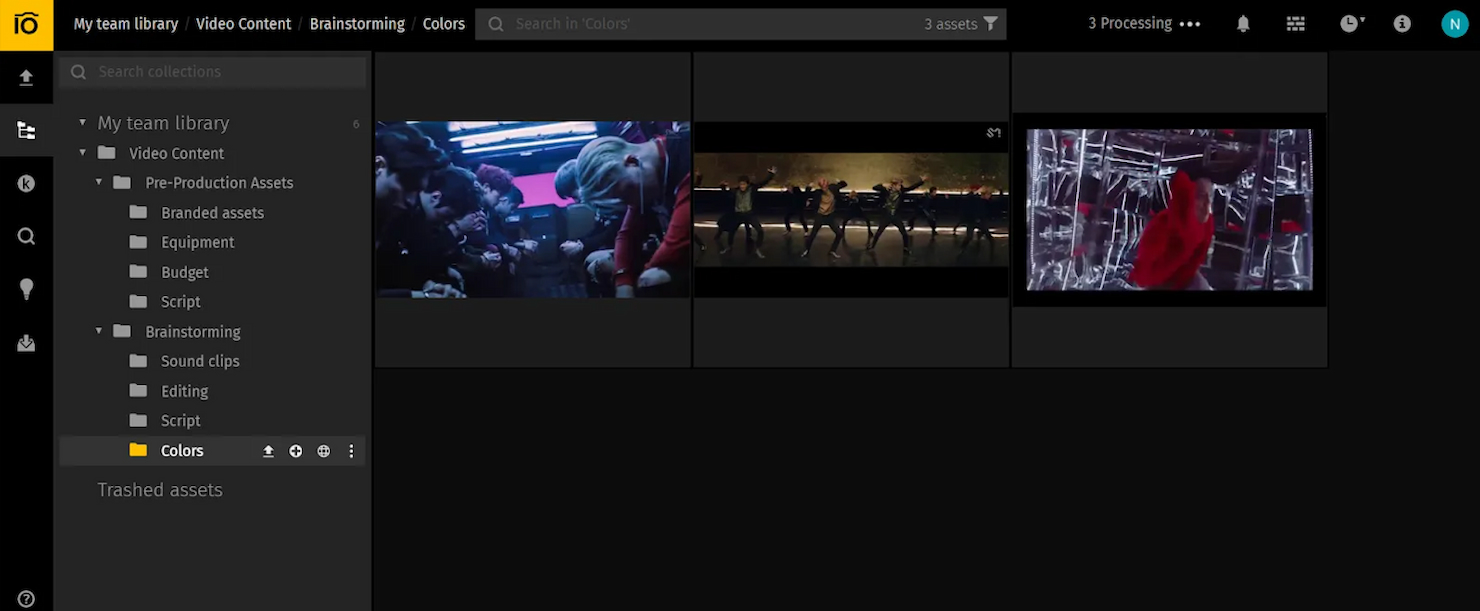Click the upload icon in left sidebar

point(26,78)
